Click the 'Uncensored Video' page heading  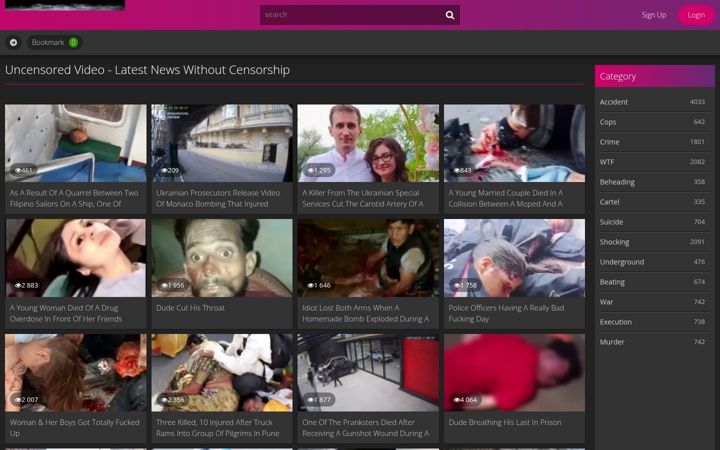(x=147, y=70)
